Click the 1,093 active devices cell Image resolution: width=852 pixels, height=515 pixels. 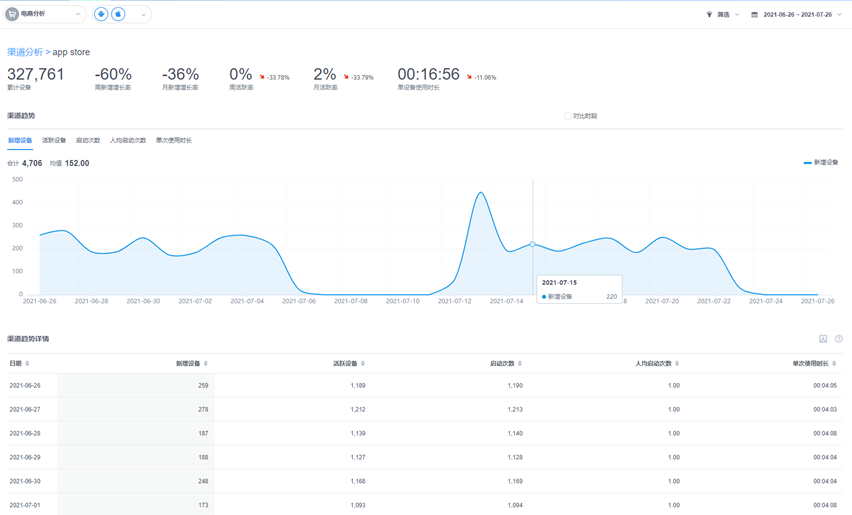click(x=358, y=505)
